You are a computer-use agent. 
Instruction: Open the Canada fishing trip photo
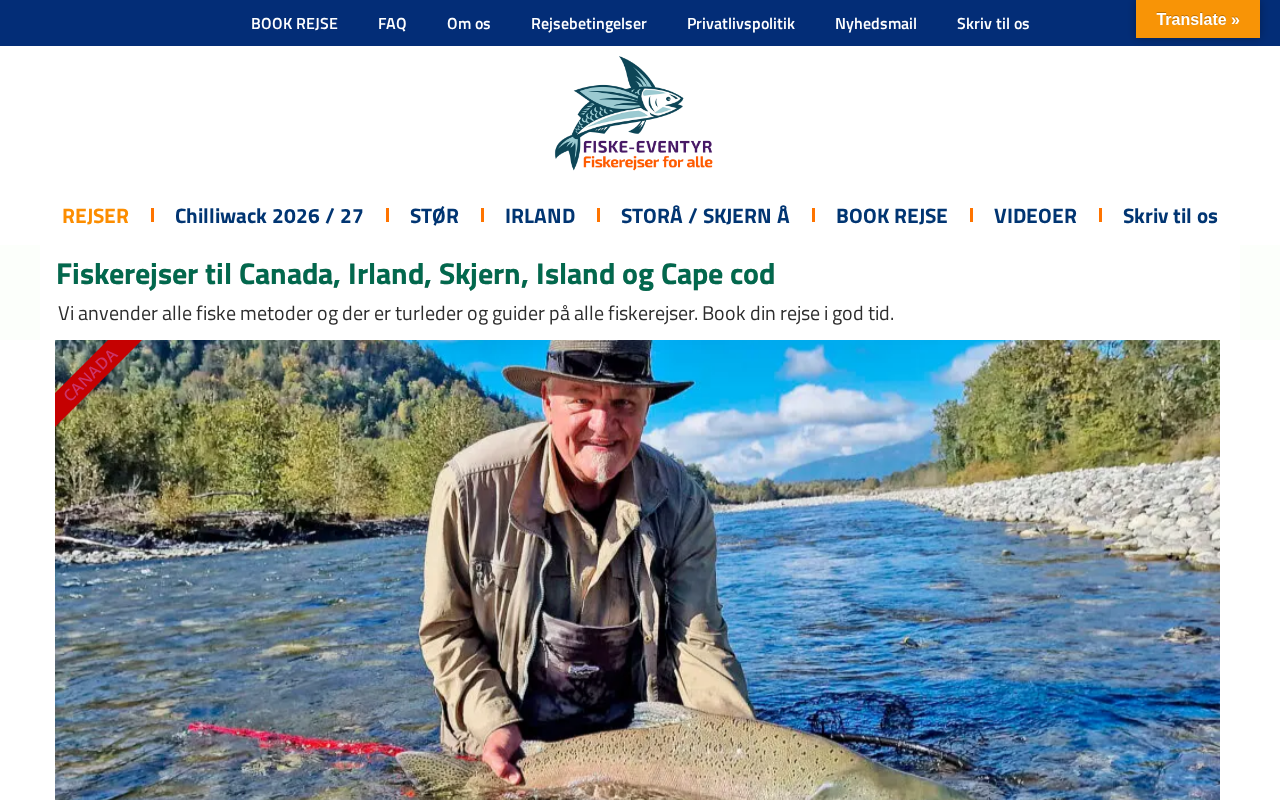click(x=637, y=570)
